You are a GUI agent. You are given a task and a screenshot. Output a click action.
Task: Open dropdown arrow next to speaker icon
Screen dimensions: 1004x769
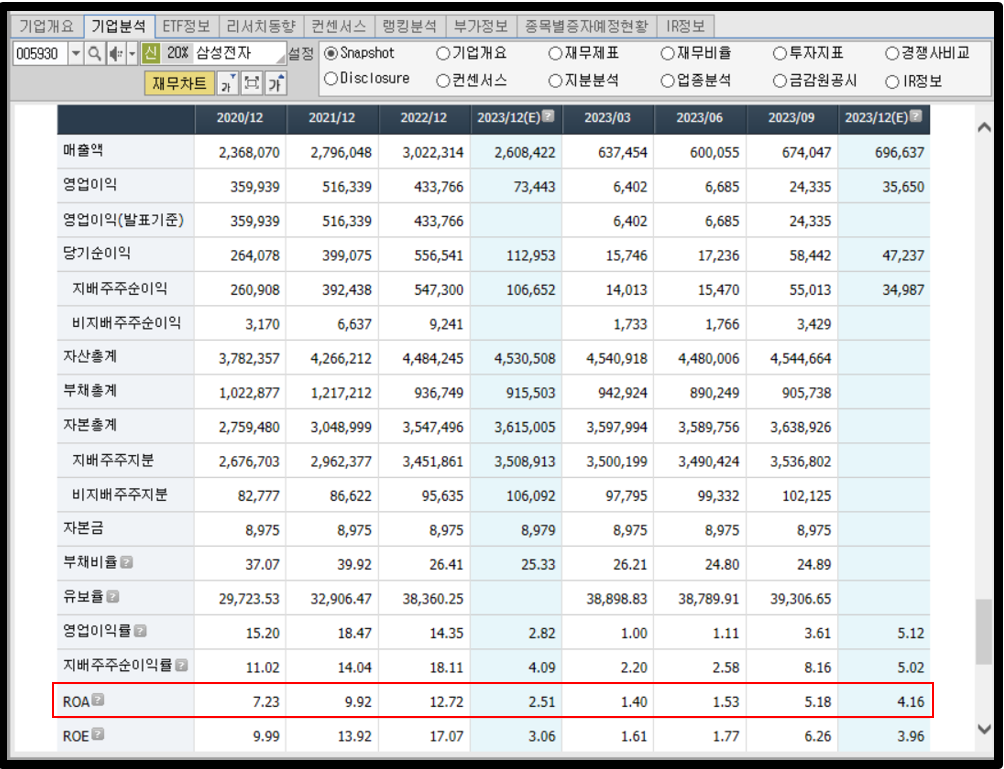click(x=132, y=53)
